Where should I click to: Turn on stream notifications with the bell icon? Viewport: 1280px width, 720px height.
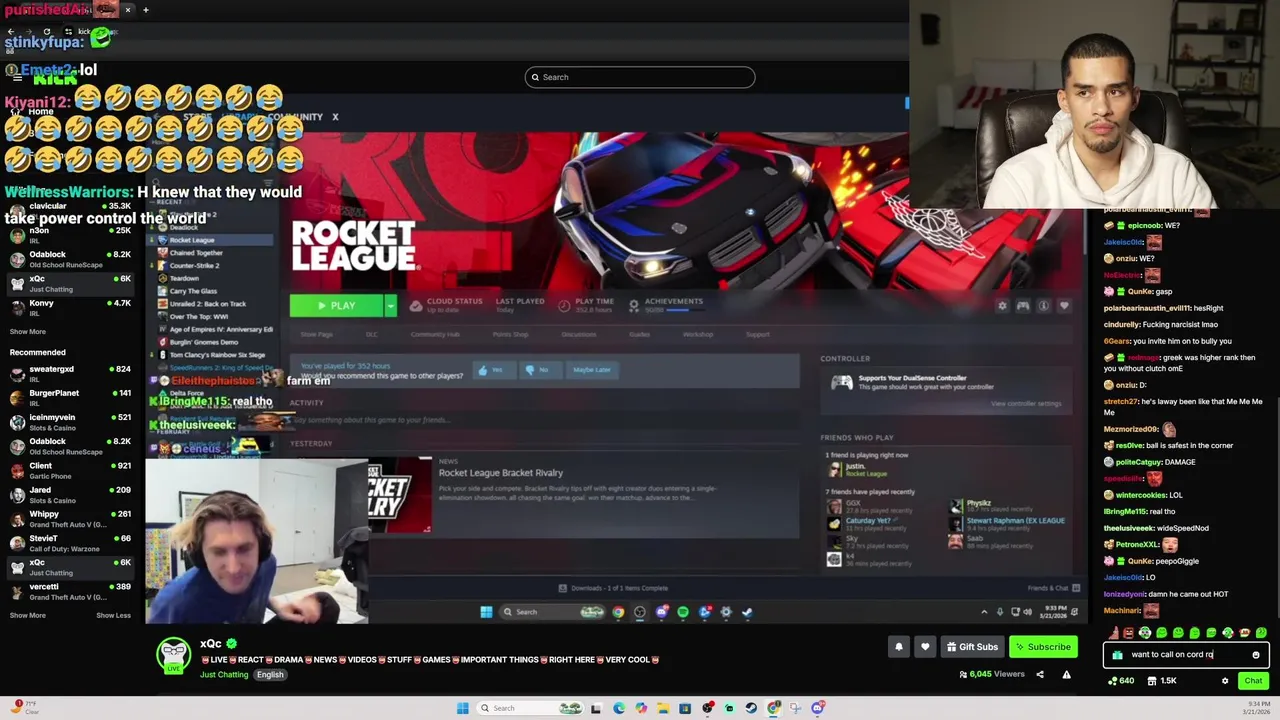pos(898,647)
